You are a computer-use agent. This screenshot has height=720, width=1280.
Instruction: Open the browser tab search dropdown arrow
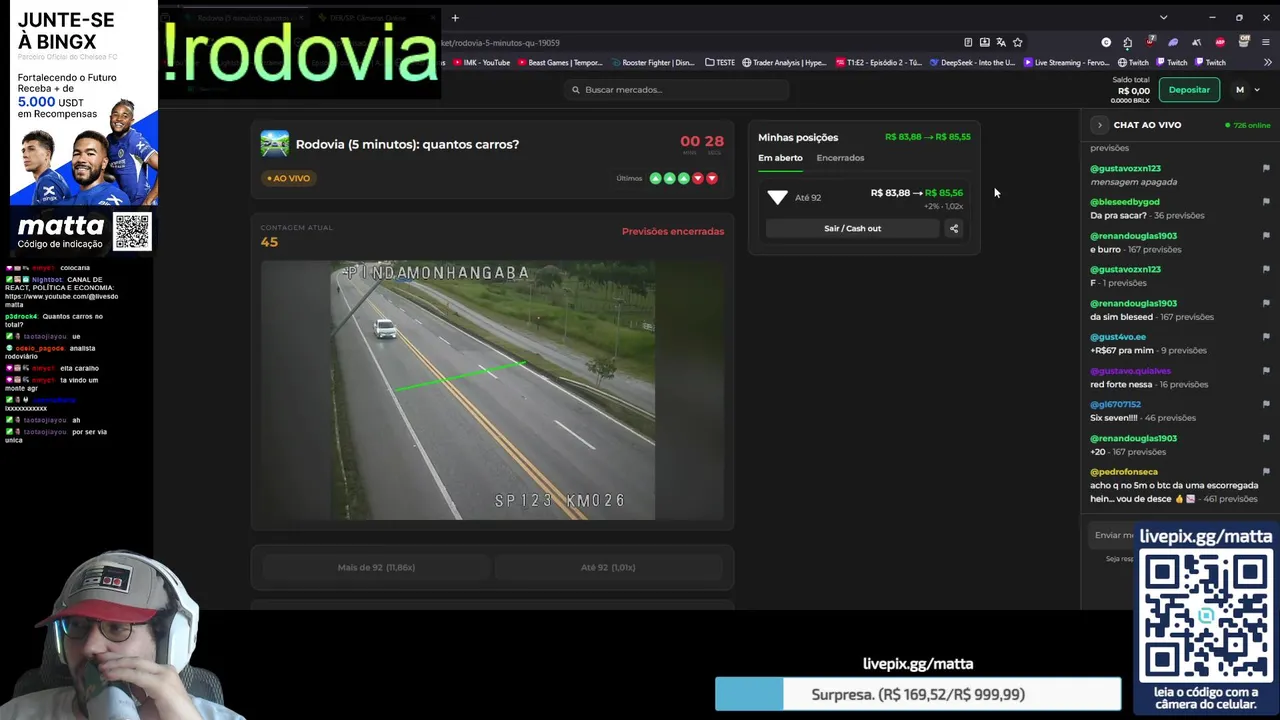point(1163,18)
